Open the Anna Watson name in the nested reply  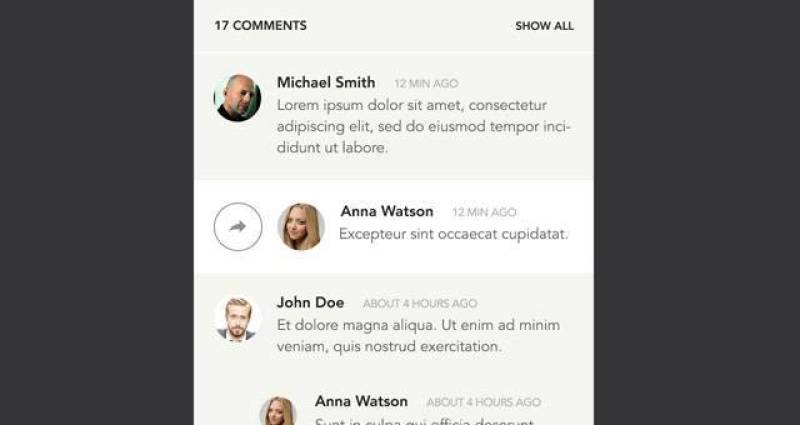coord(361,402)
